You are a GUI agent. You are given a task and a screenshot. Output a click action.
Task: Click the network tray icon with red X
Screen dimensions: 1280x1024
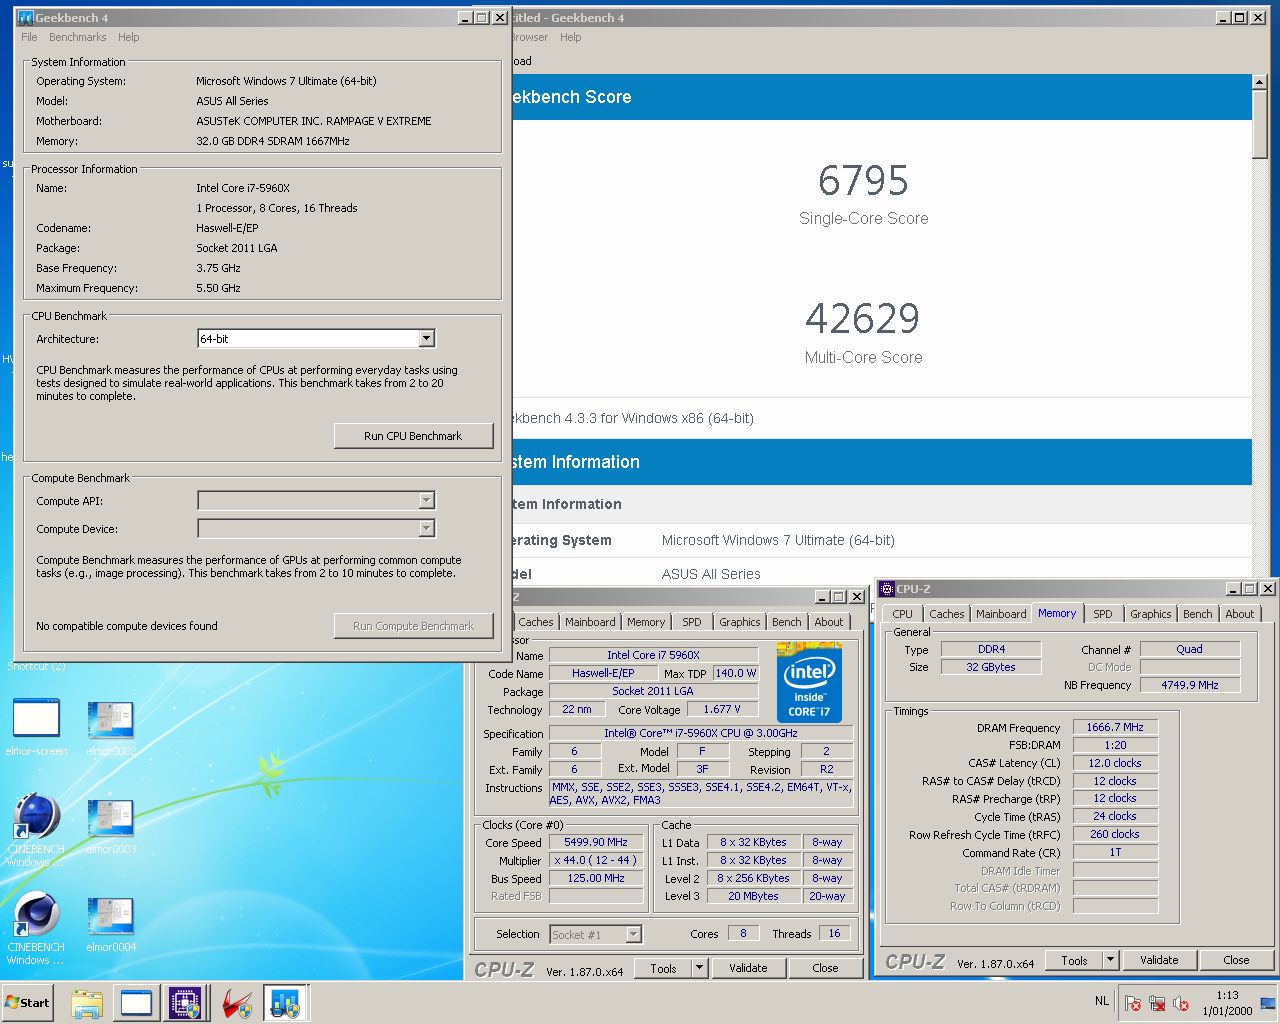coord(1157,1003)
